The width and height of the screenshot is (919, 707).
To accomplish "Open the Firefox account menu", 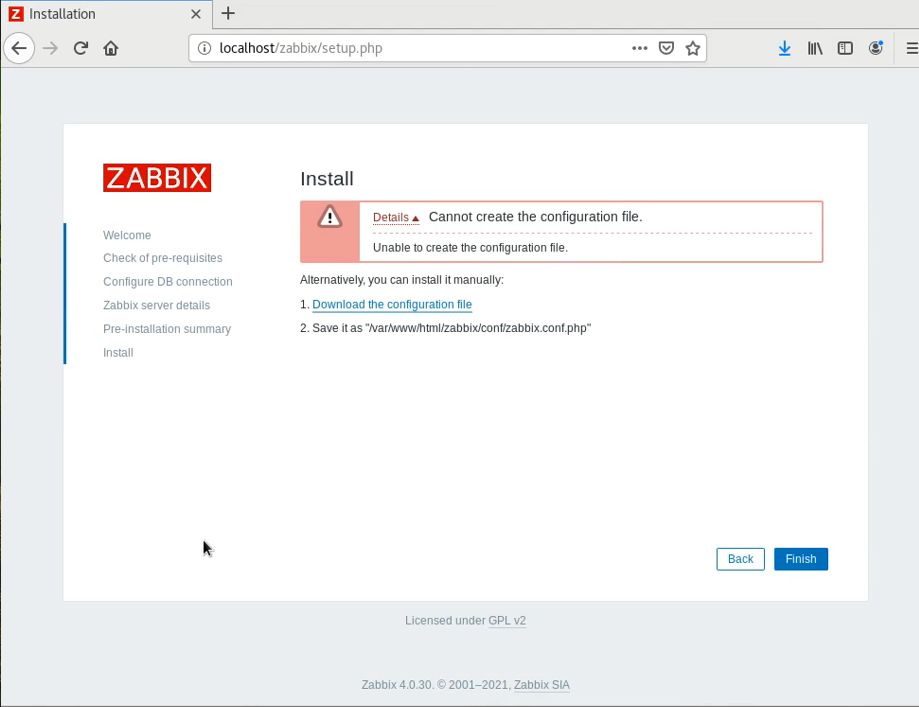I will click(x=876, y=48).
